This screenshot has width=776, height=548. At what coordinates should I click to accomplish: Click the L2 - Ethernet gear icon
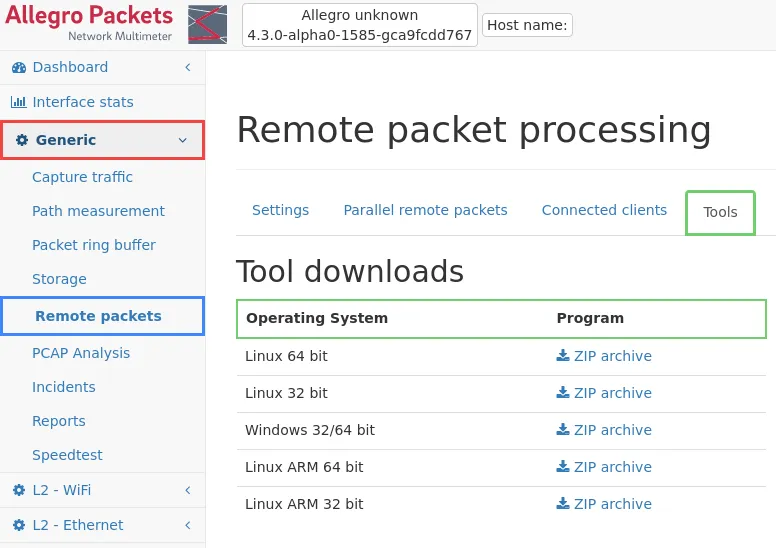[19, 525]
